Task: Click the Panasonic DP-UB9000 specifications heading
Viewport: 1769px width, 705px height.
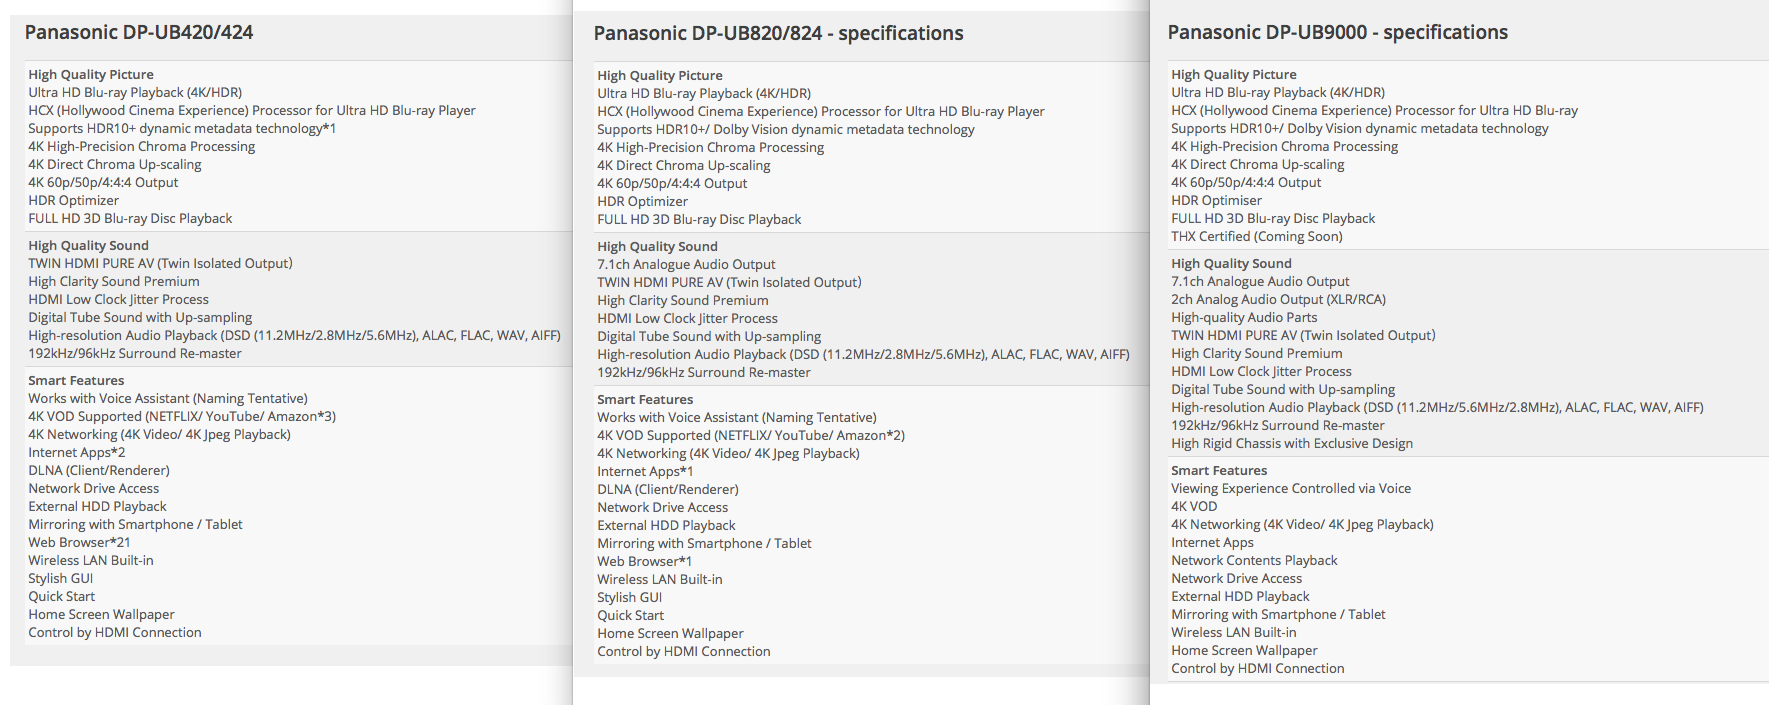Action: [1337, 32]
